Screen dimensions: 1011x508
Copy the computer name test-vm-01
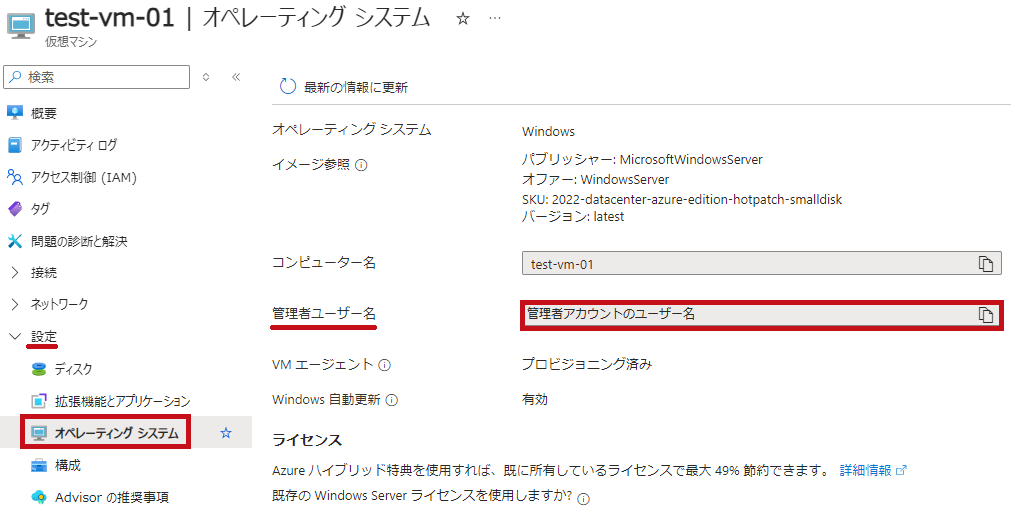click(x=985, y=264)
